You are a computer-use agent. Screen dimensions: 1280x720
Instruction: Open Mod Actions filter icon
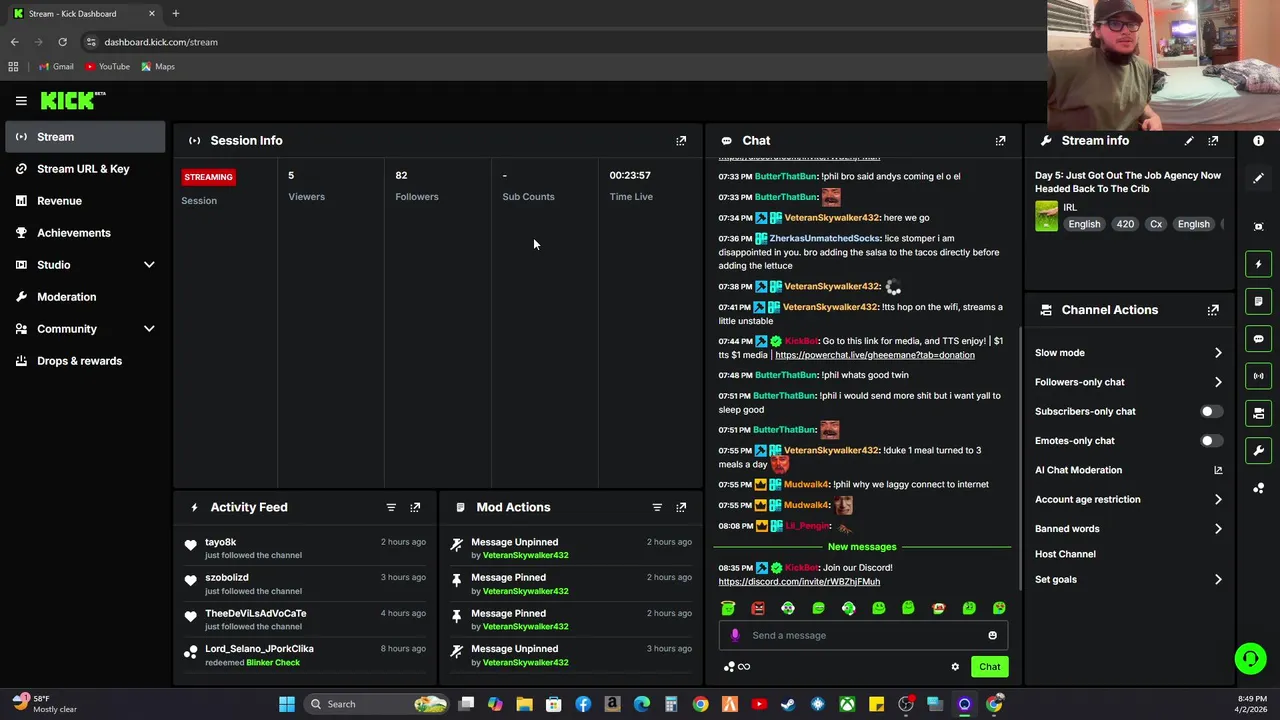(657, 507)
